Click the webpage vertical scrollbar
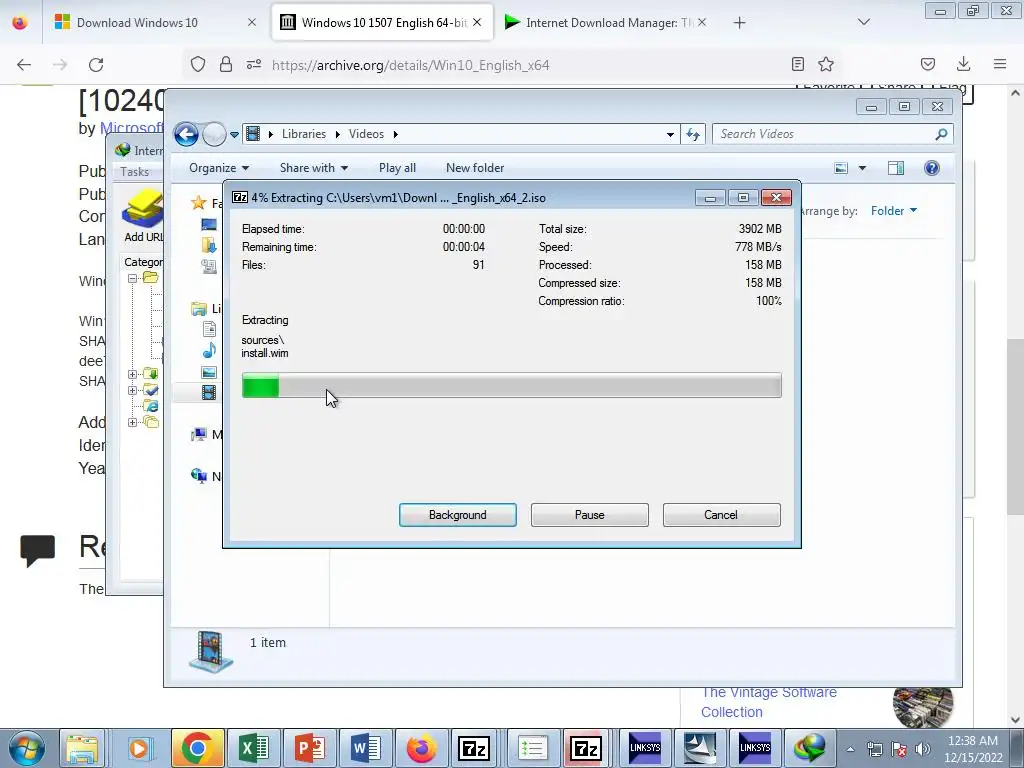The image size is (1024, 768). click(x=1015, y=426)
